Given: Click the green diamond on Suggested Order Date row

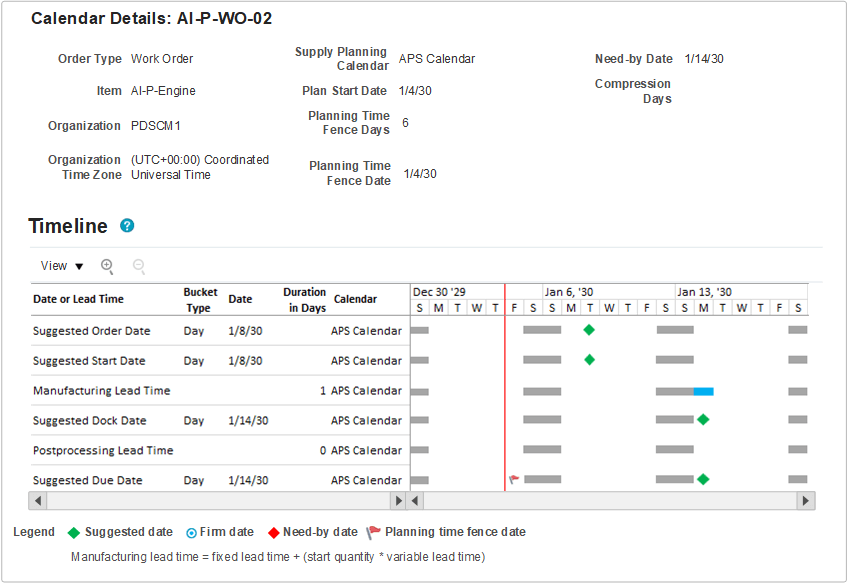Looking at the screenshot, I should point(589,330).
